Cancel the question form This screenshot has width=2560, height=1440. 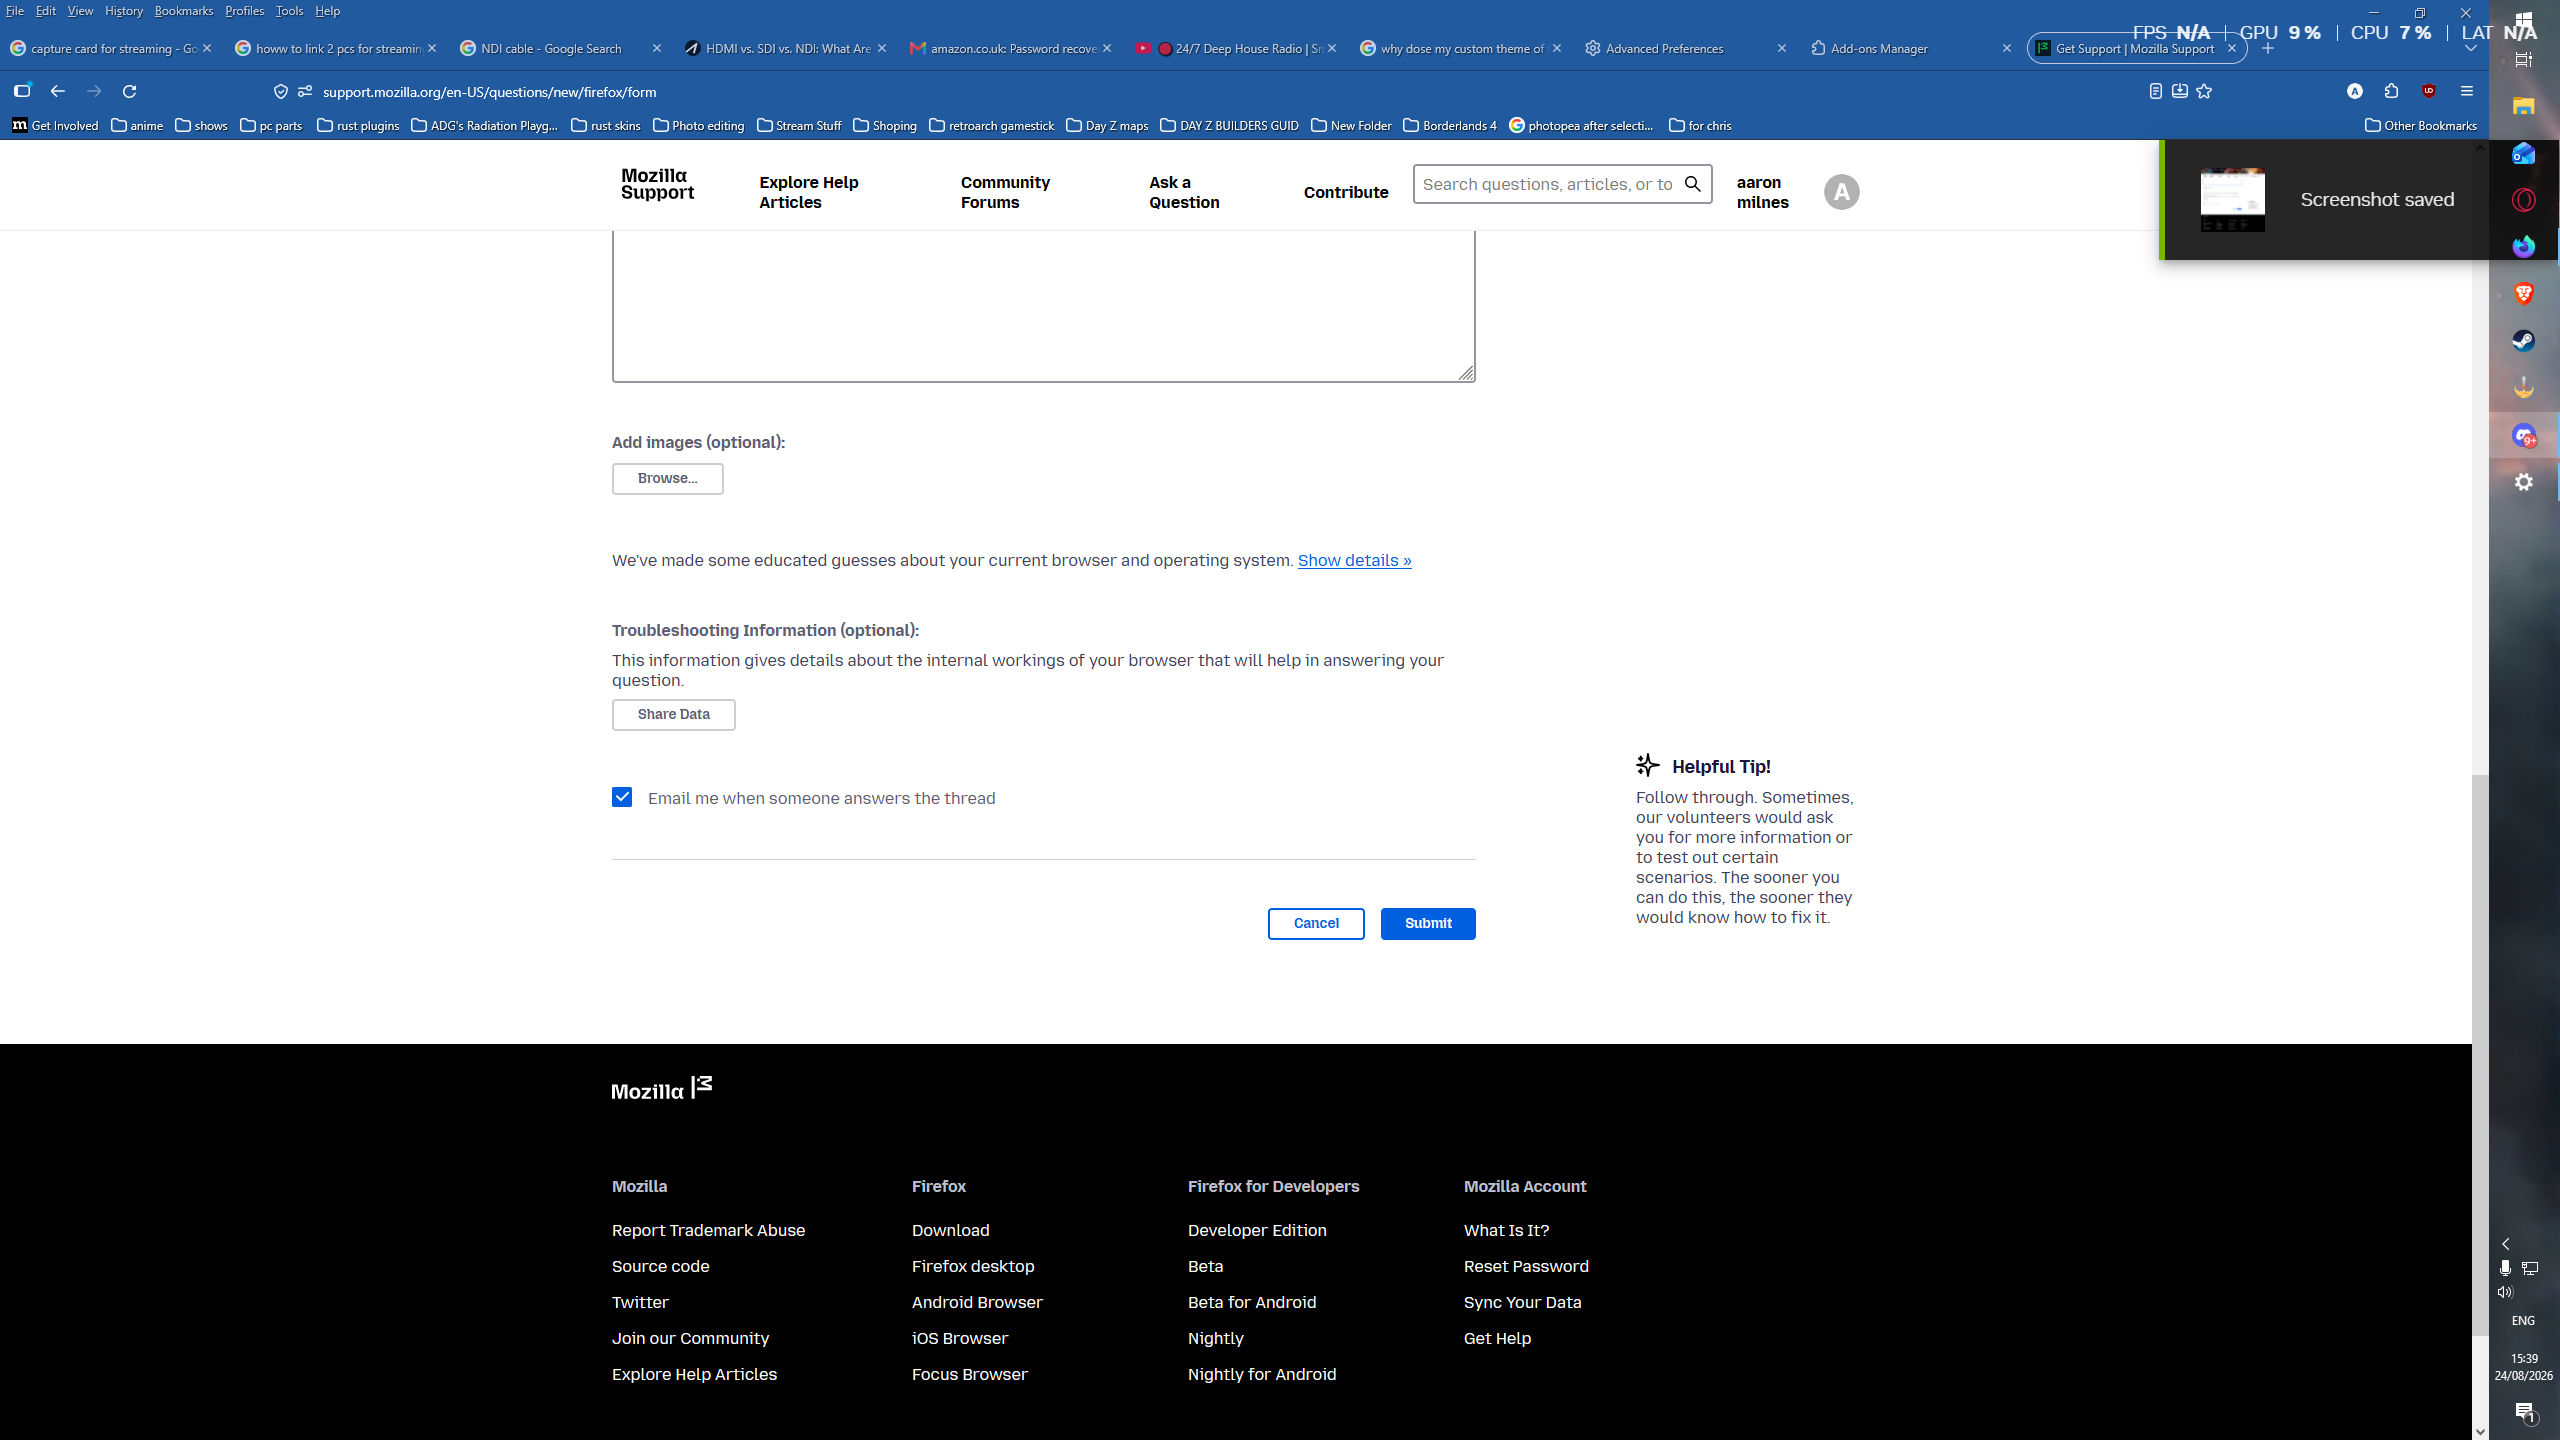coord(1316,923)
